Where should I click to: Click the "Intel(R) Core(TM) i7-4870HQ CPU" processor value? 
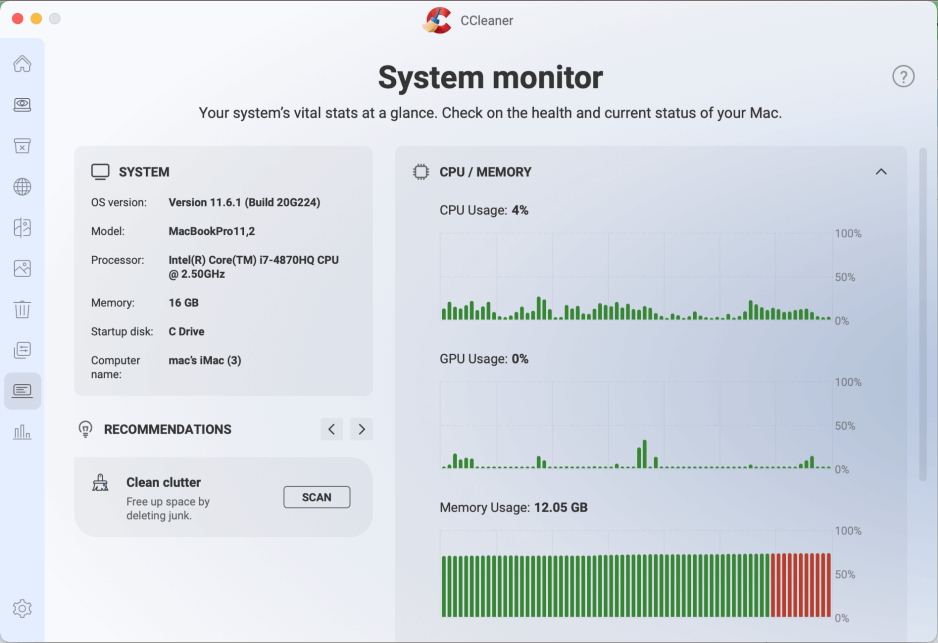point(254,267)
